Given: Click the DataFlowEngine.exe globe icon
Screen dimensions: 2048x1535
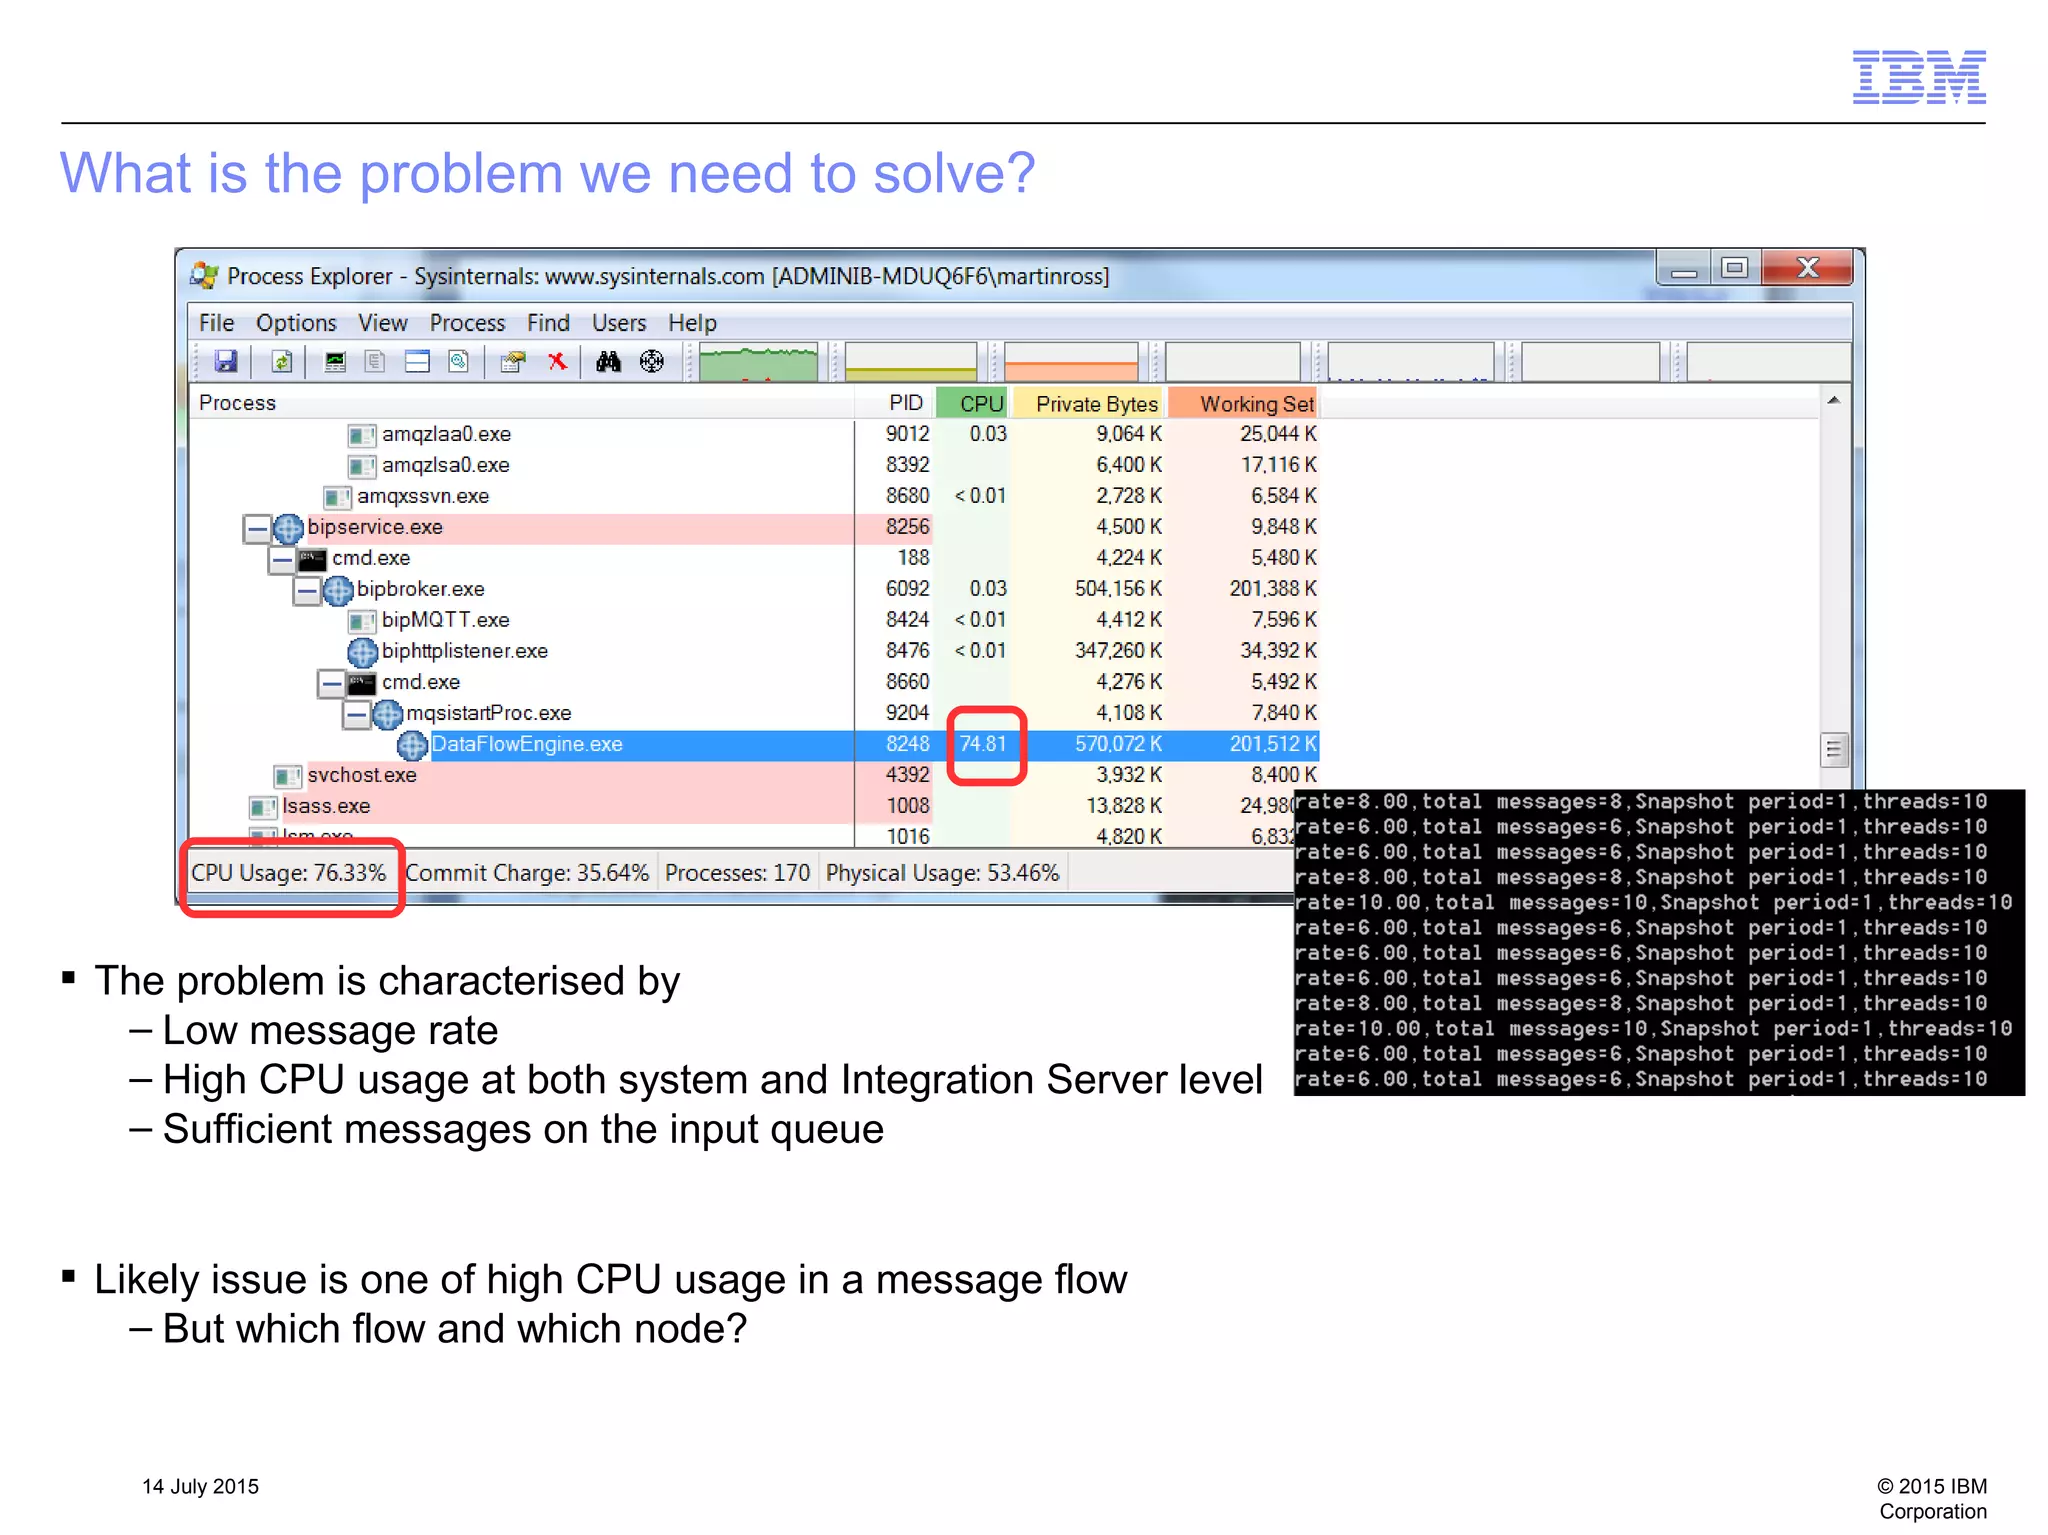Looking at the screenshot, I should pyautogui.click(x=412, y=745).
